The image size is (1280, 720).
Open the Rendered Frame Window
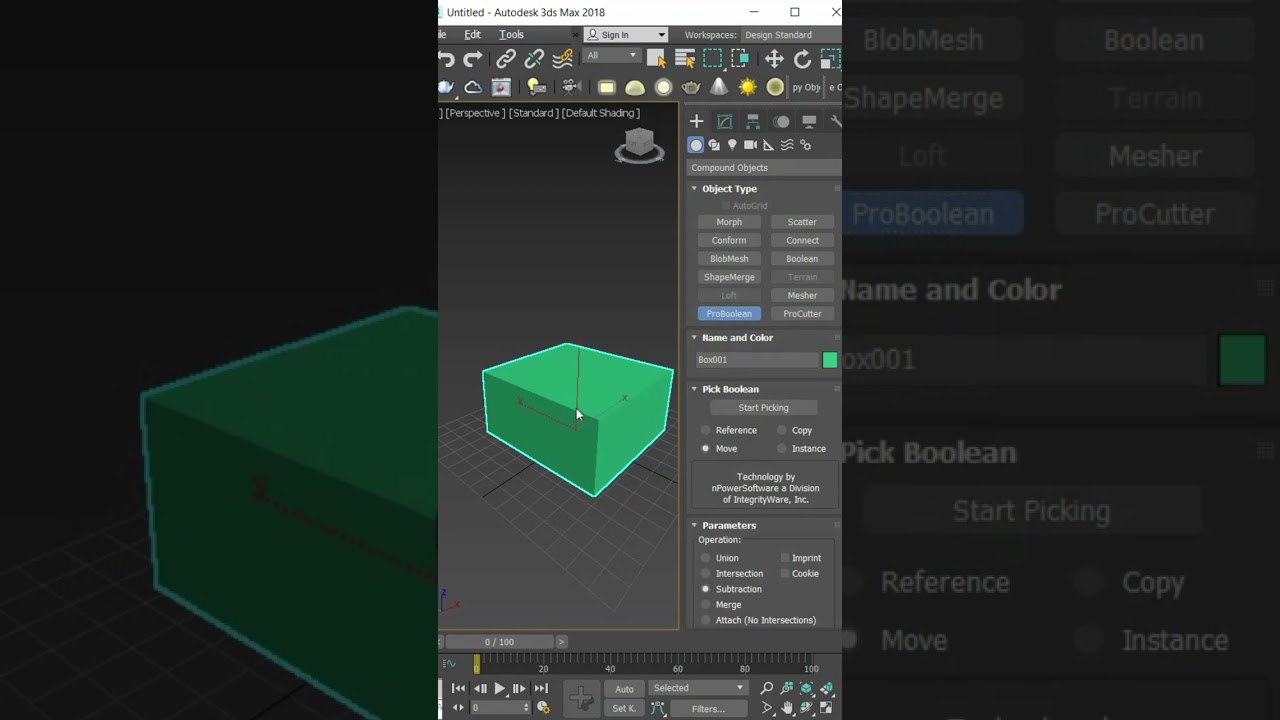point(501,87)
